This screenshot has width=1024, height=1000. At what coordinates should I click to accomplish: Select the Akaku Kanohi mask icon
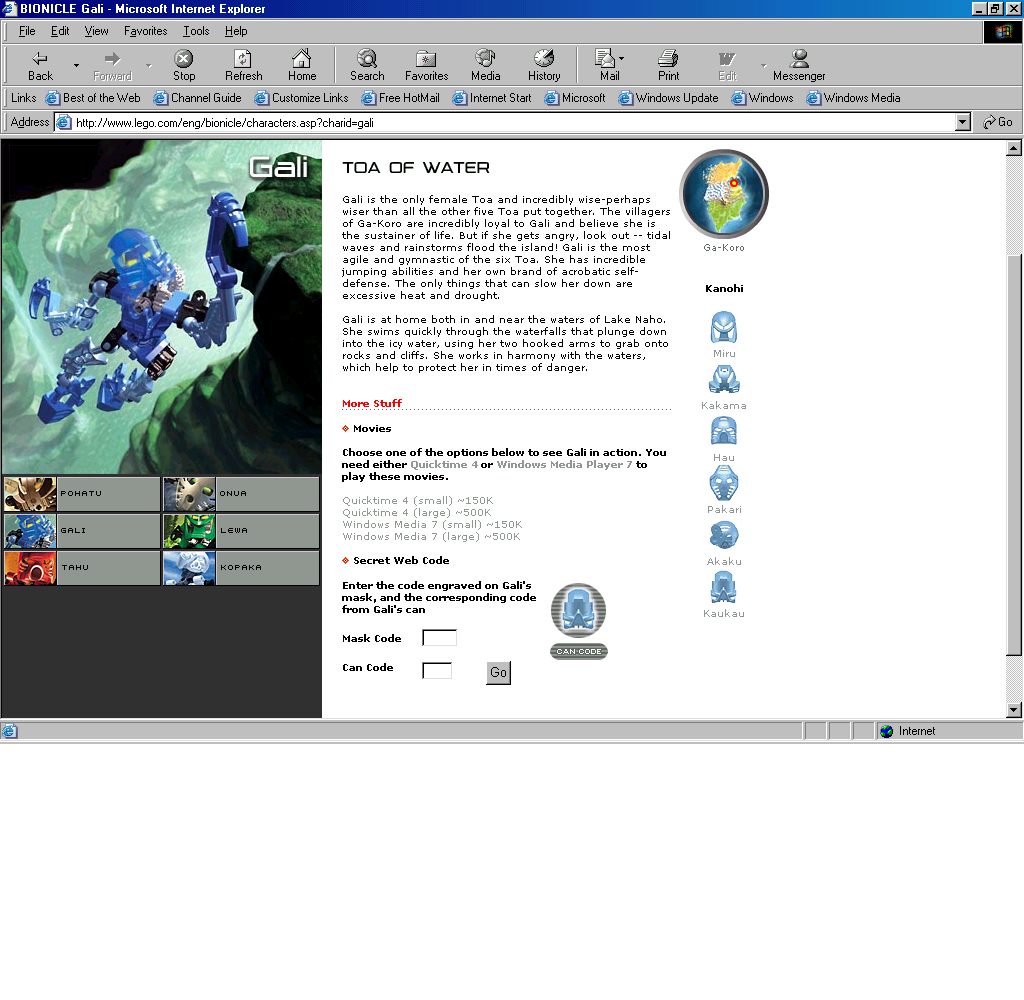coord(724,535)
